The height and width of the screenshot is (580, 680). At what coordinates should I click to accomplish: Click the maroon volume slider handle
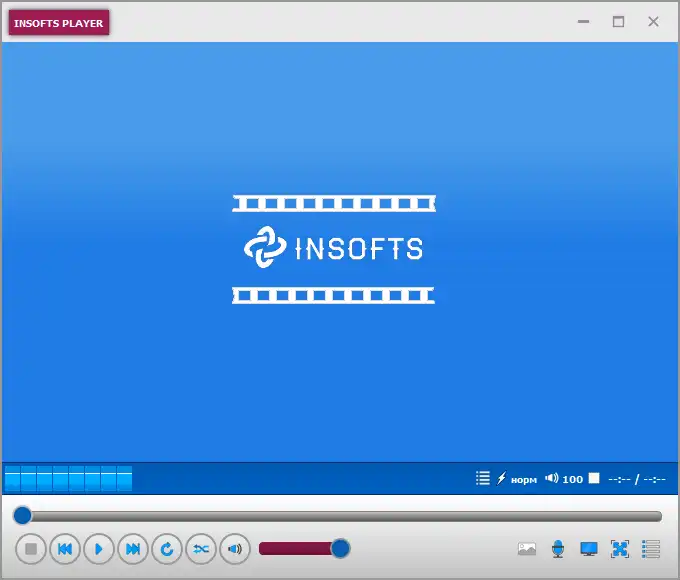pos(340,549)
